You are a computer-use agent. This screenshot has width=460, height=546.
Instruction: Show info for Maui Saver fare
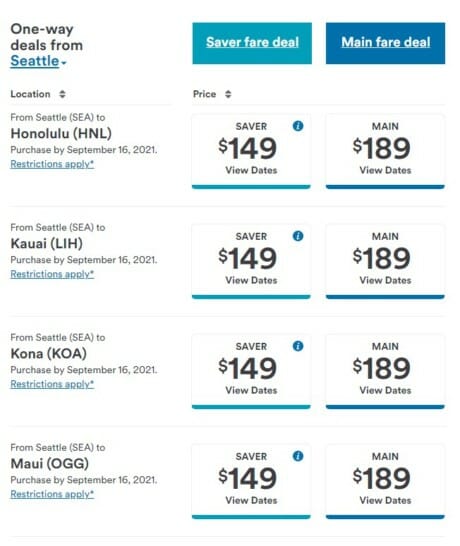click(298, 456)
